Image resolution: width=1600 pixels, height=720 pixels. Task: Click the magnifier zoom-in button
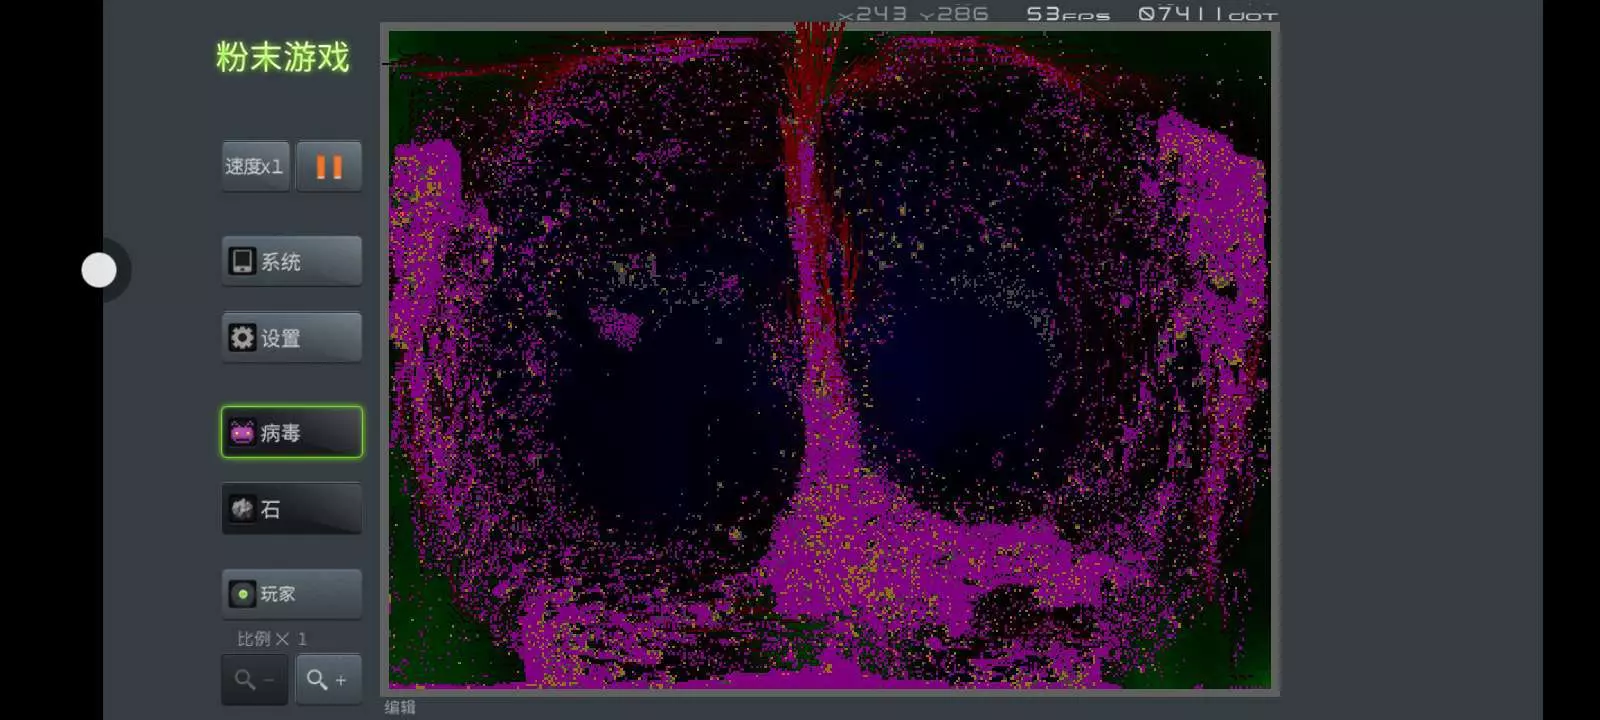click(x=328, y=680)
